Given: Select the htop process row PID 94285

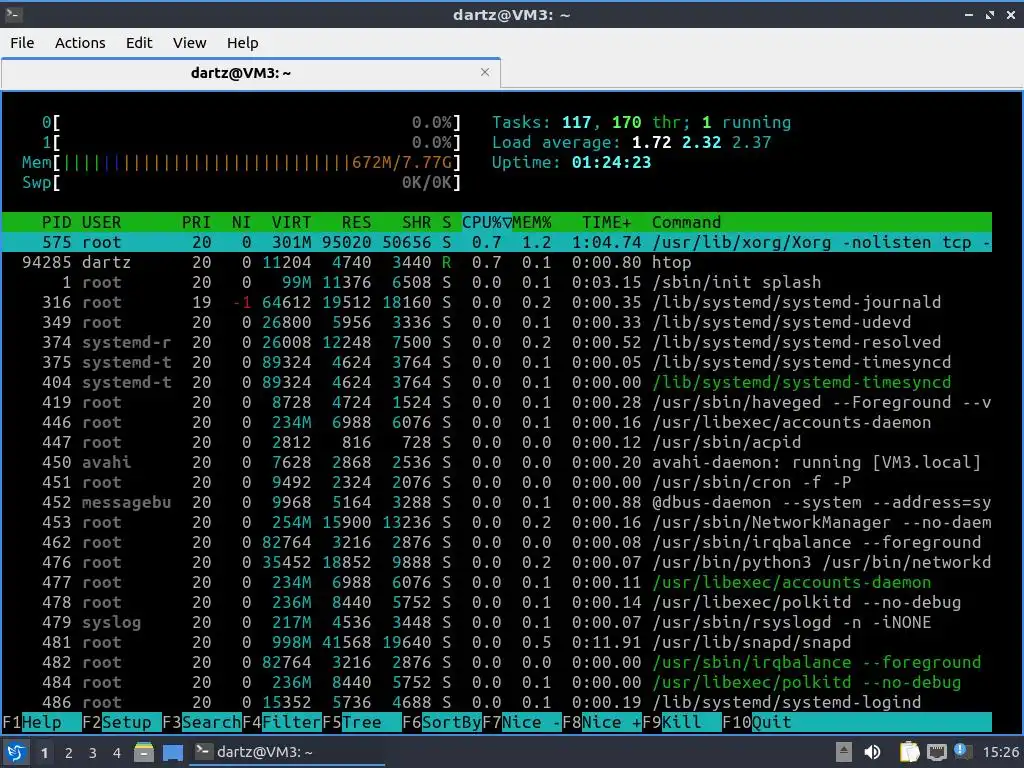Looking at the screenshot, I should point(496,263).
